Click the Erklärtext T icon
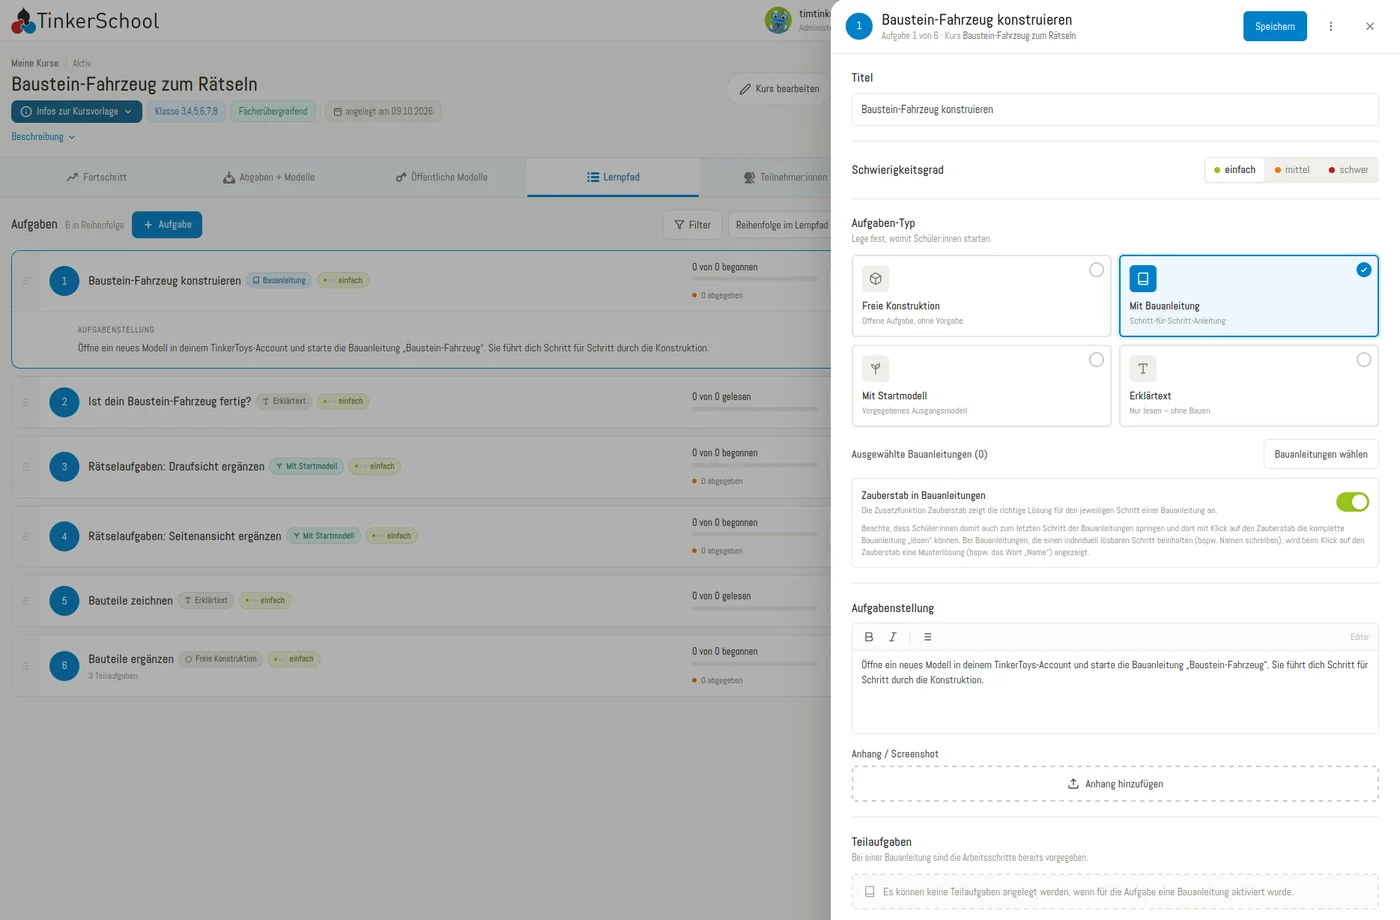Image resolution: width=1400 pixels, height=920 pixels. [x=1143, y=369]
